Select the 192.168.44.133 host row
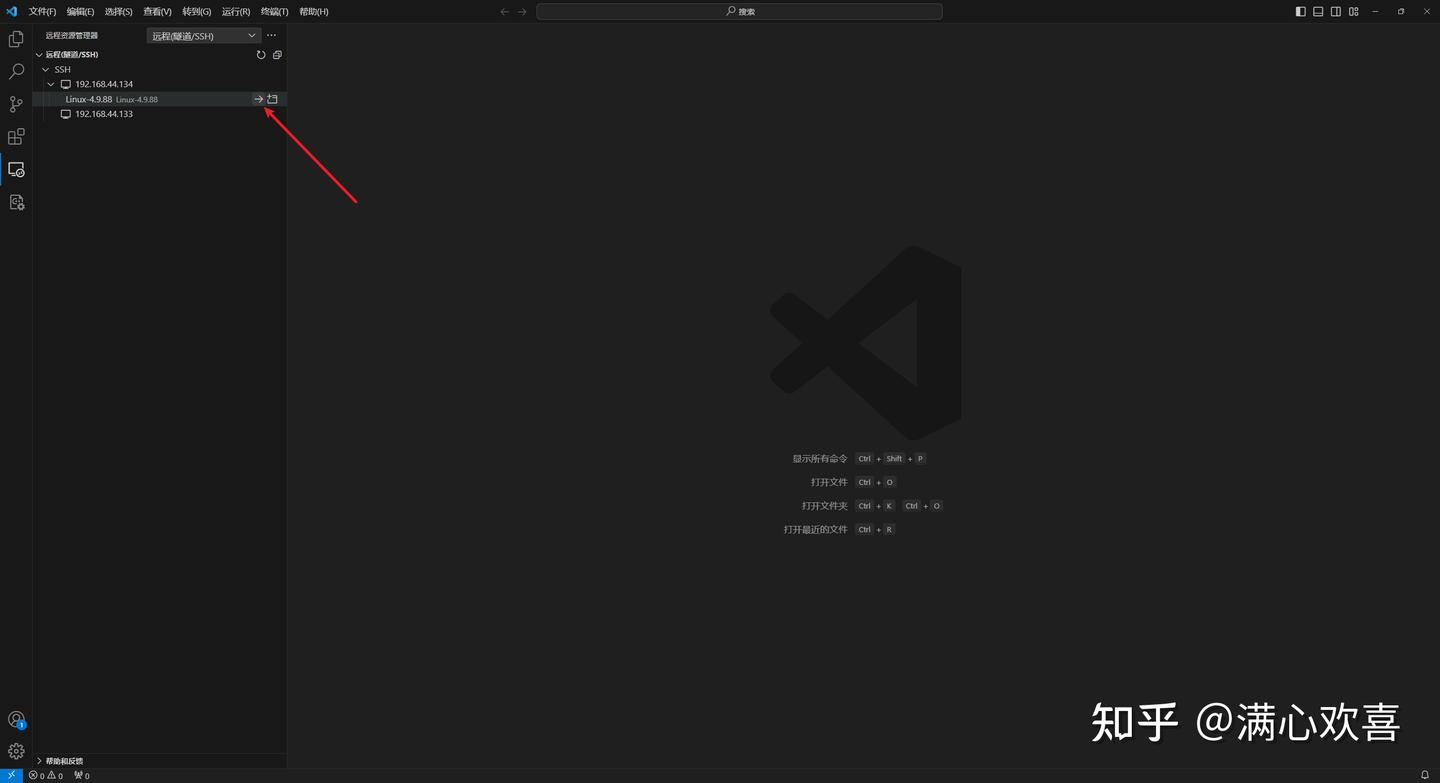This screenshot has width=1440, height=783. click(x=160, y=114)
